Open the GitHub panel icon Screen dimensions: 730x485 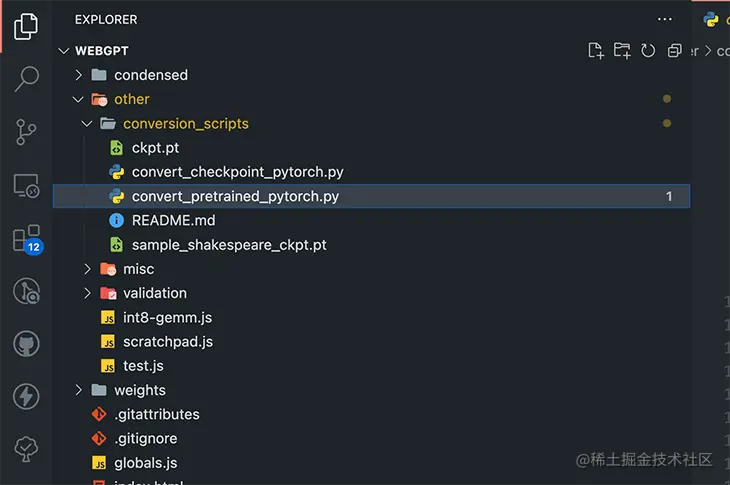26,344
